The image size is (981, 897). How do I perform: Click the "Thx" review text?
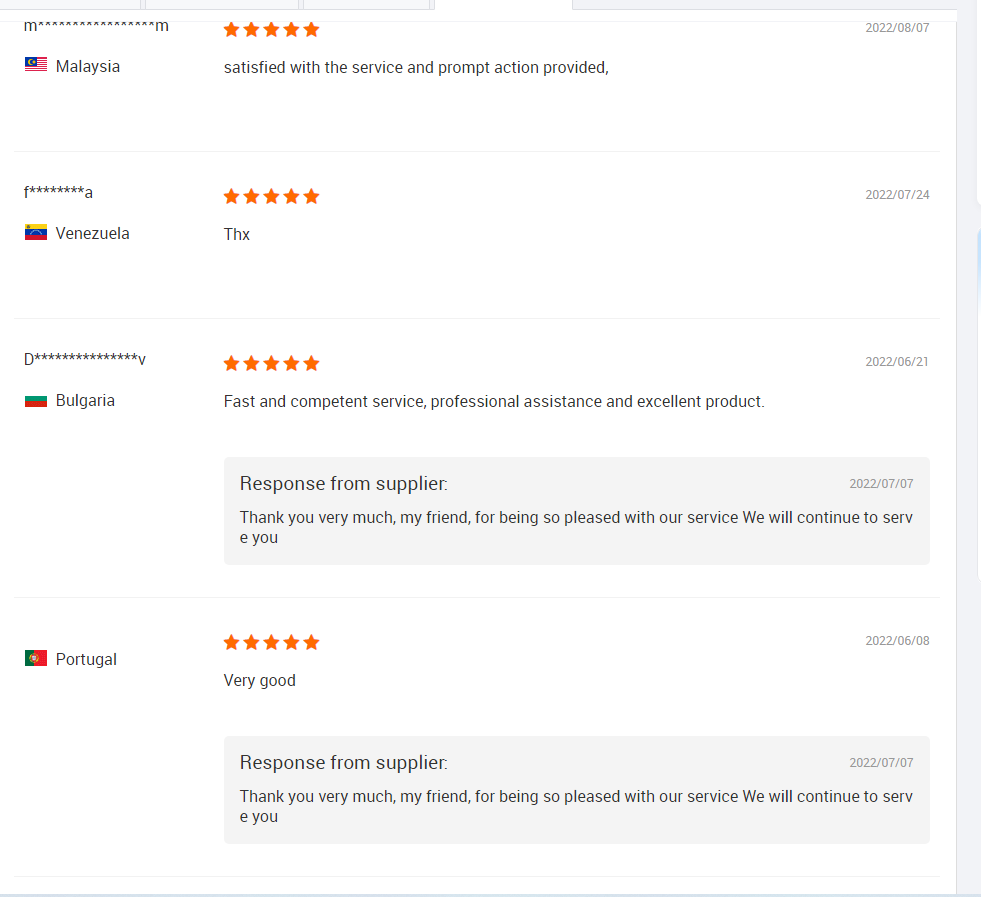click(x=237, y=234)
